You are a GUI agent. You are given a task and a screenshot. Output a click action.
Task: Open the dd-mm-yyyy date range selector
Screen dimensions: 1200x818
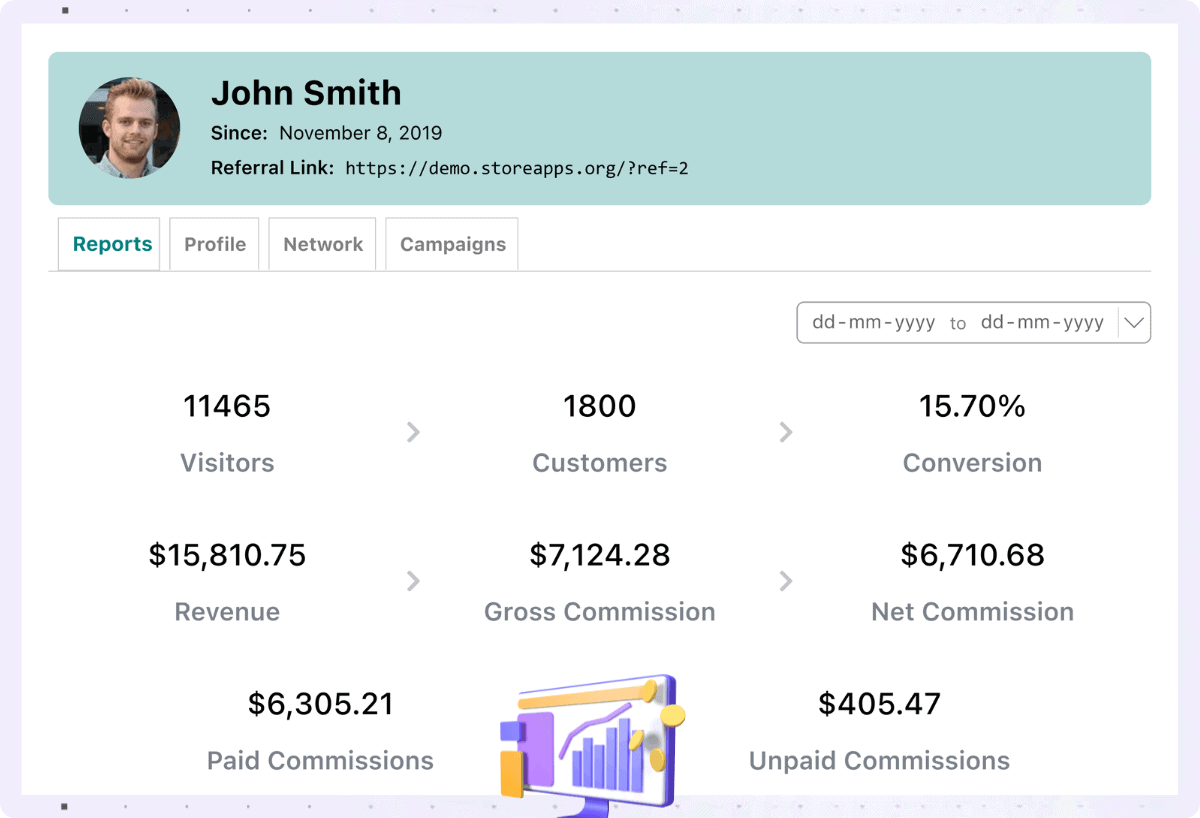[x=960, y=322]
